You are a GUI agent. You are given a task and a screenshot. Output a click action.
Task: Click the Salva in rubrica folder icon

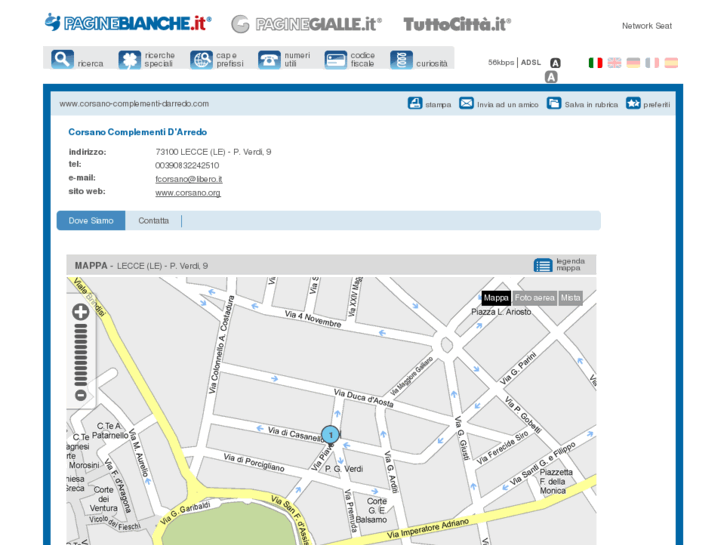click(554, 103)
